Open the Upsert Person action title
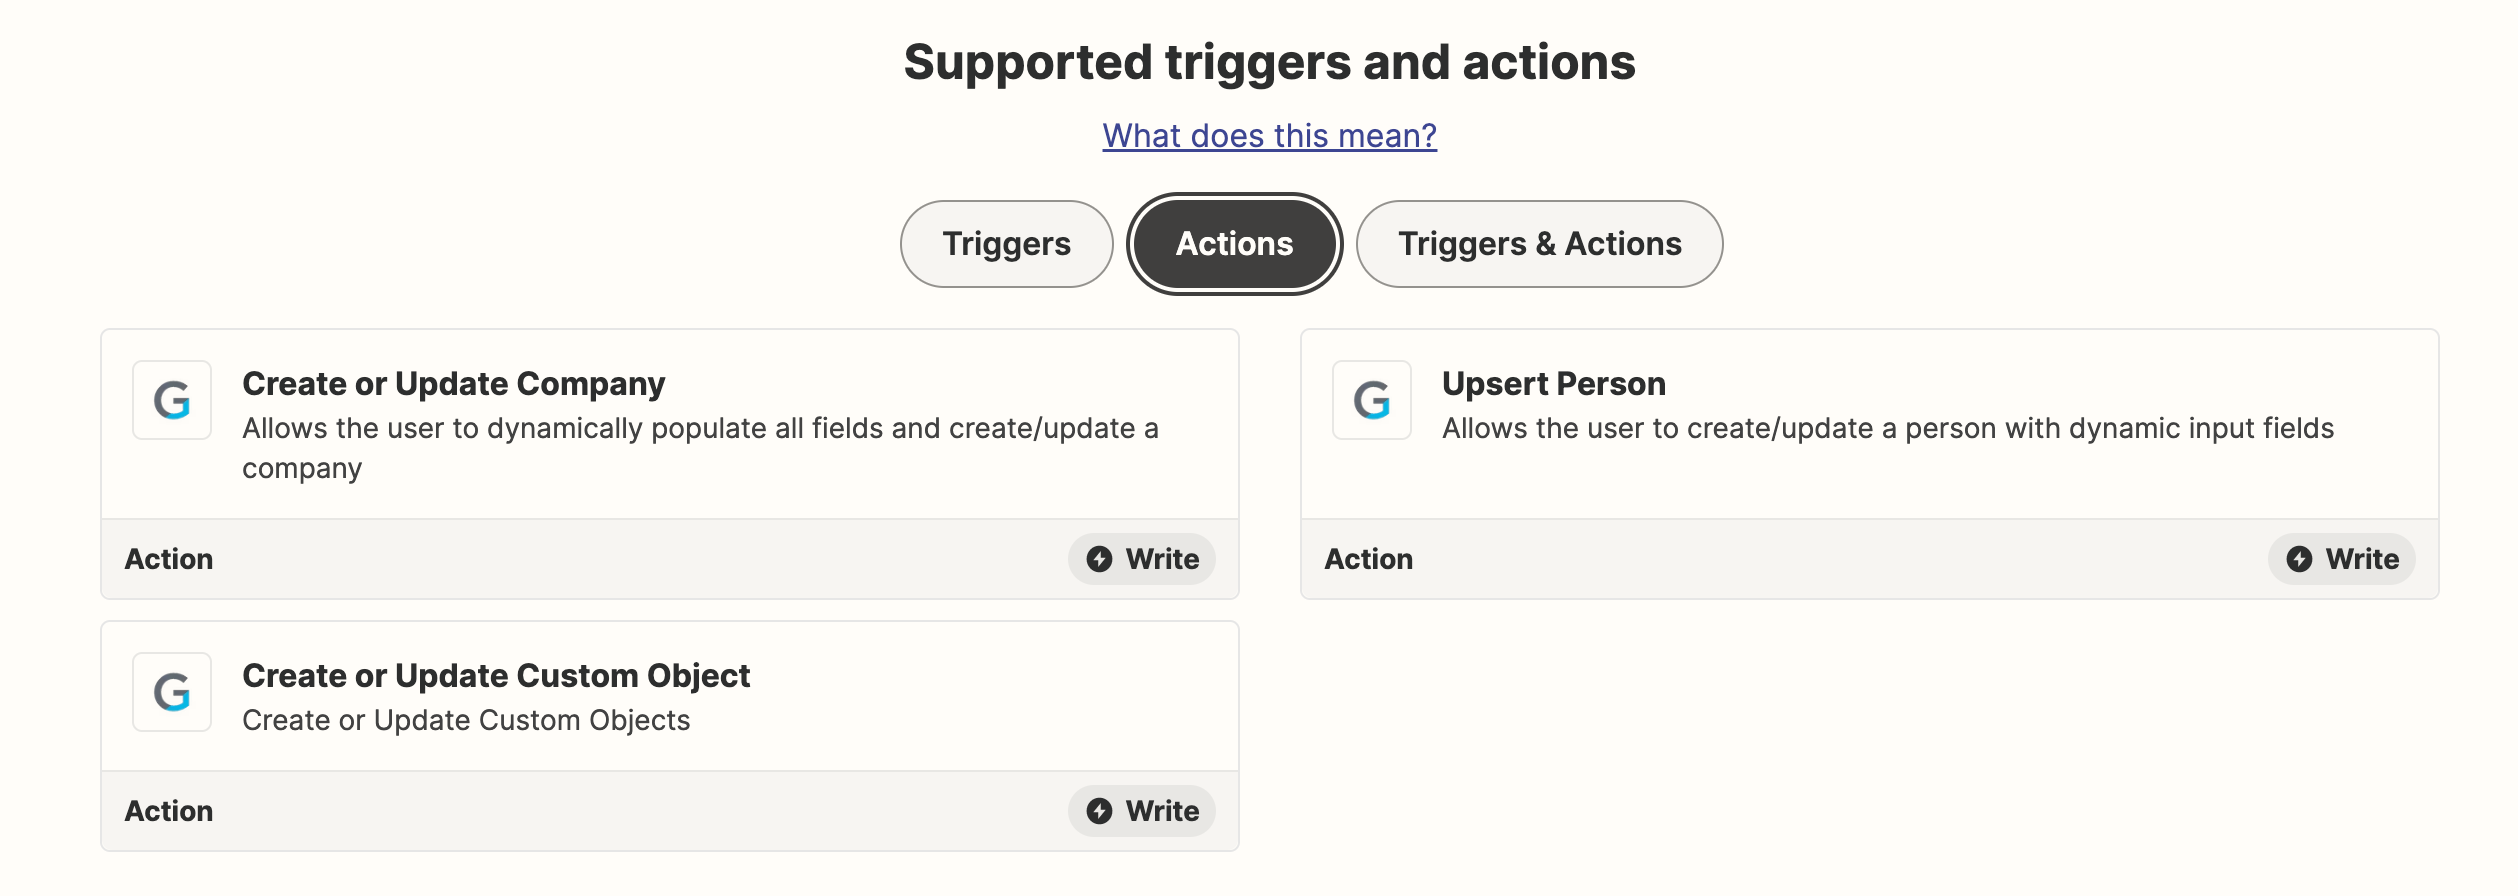The image size is (2518, 896). pos(1554,384)
